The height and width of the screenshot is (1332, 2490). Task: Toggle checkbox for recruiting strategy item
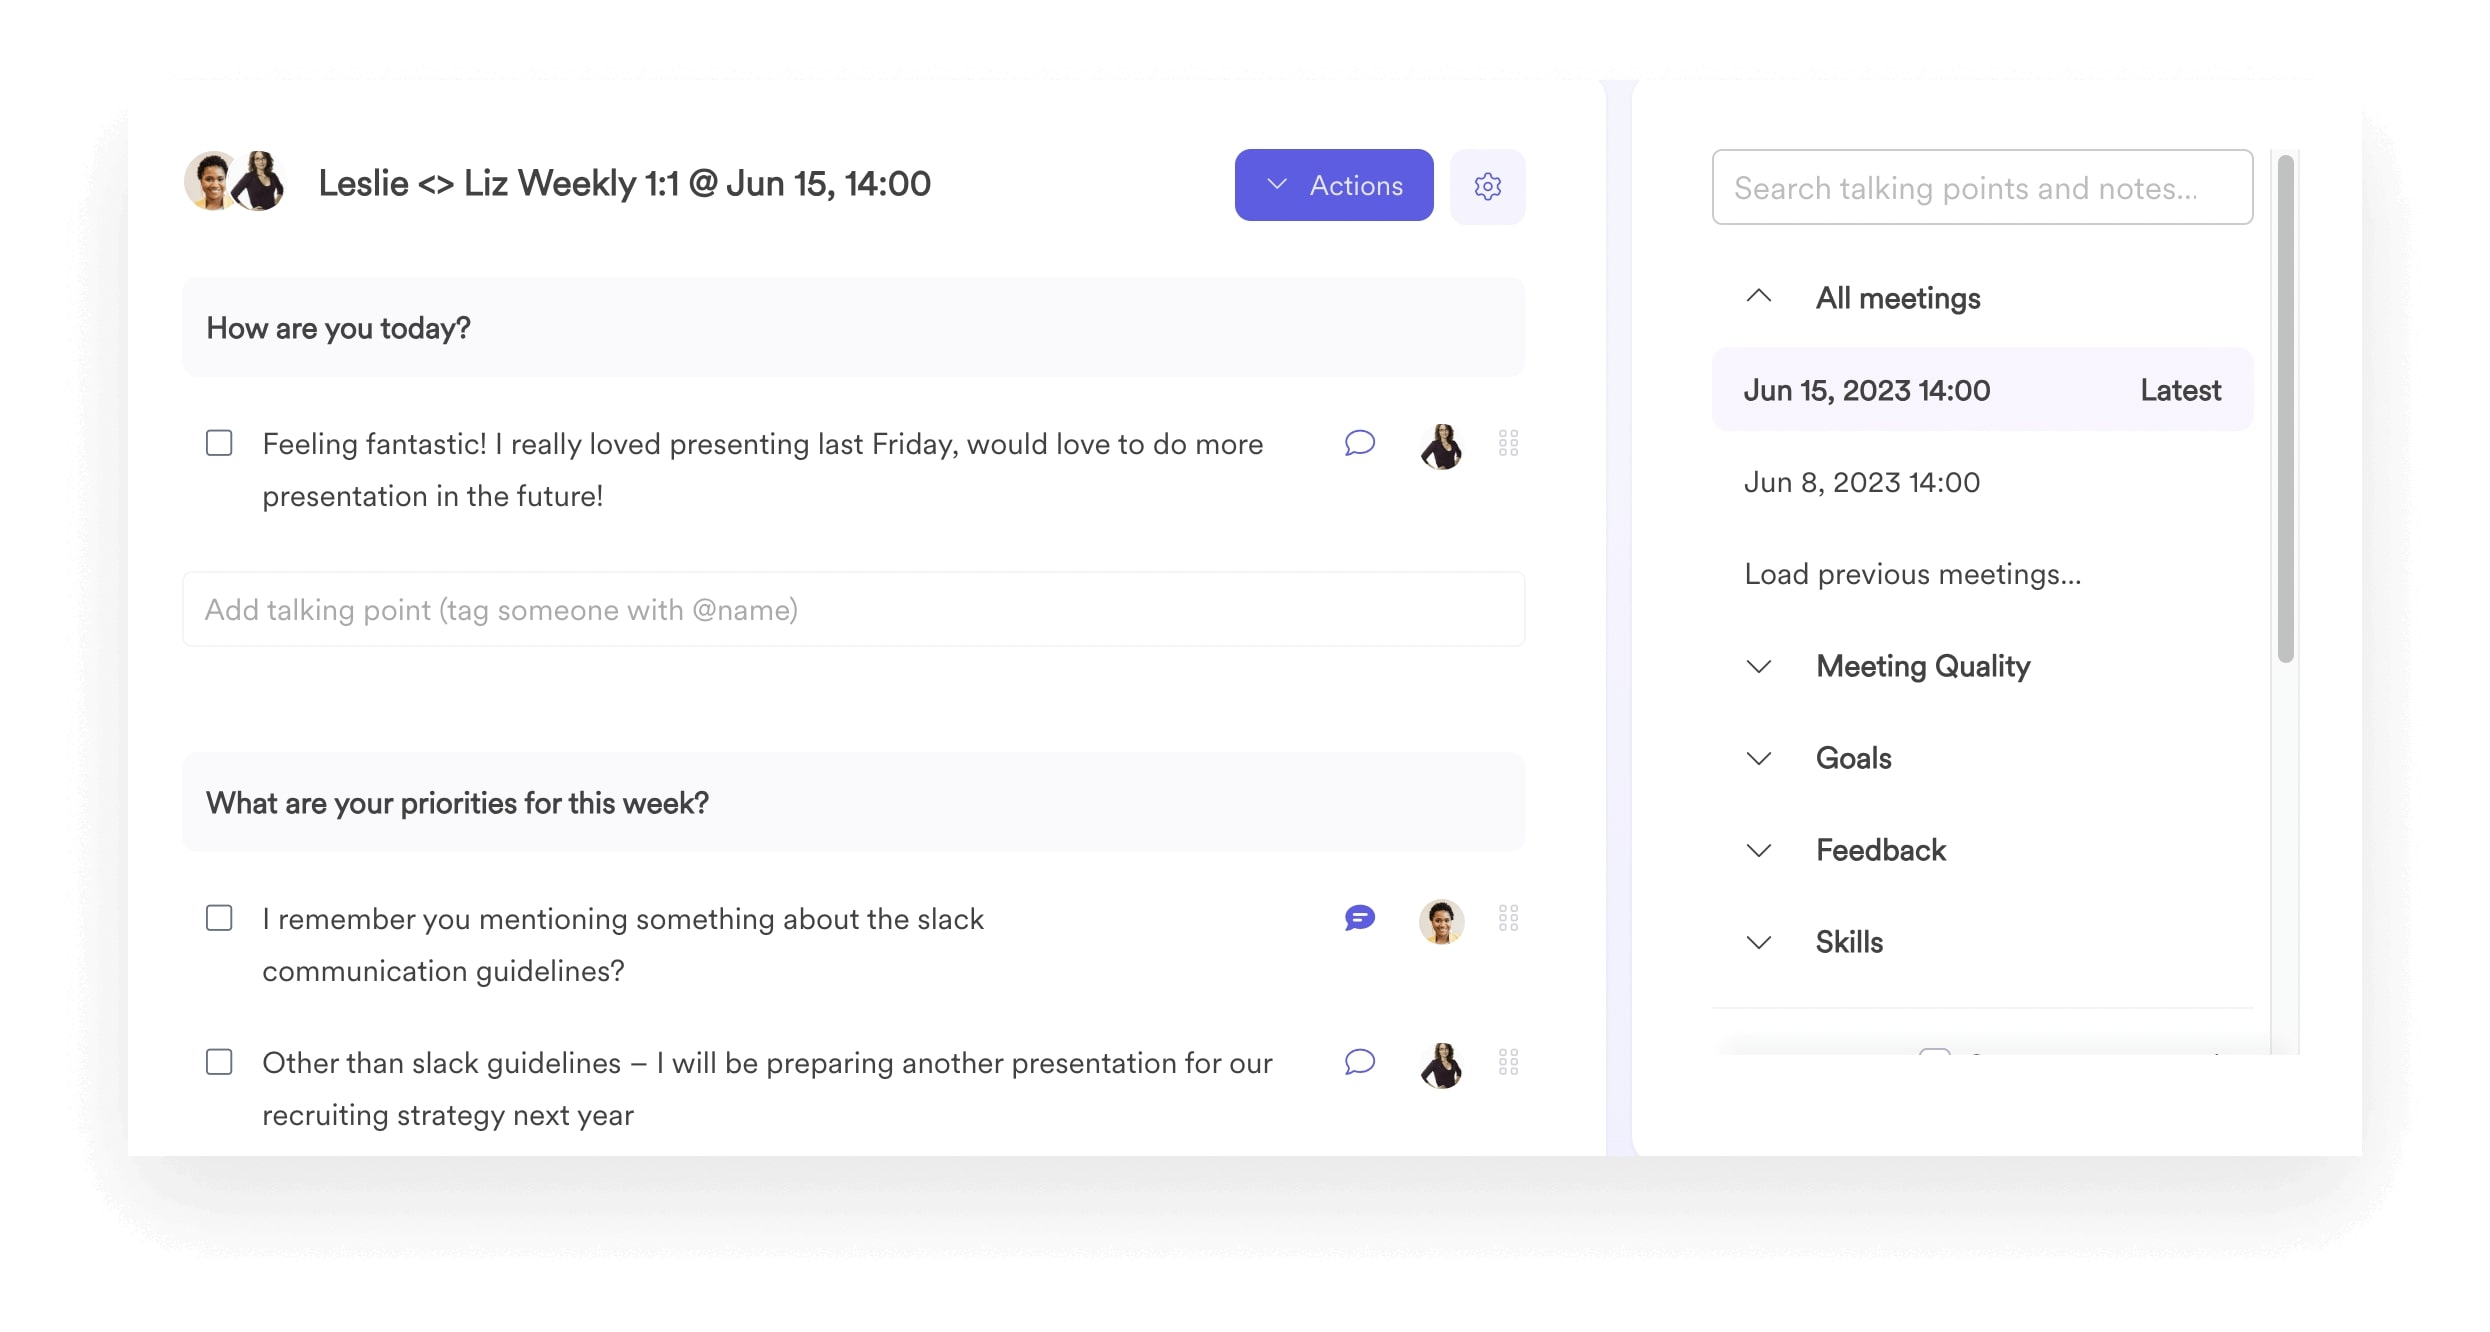click(221, 1060)
